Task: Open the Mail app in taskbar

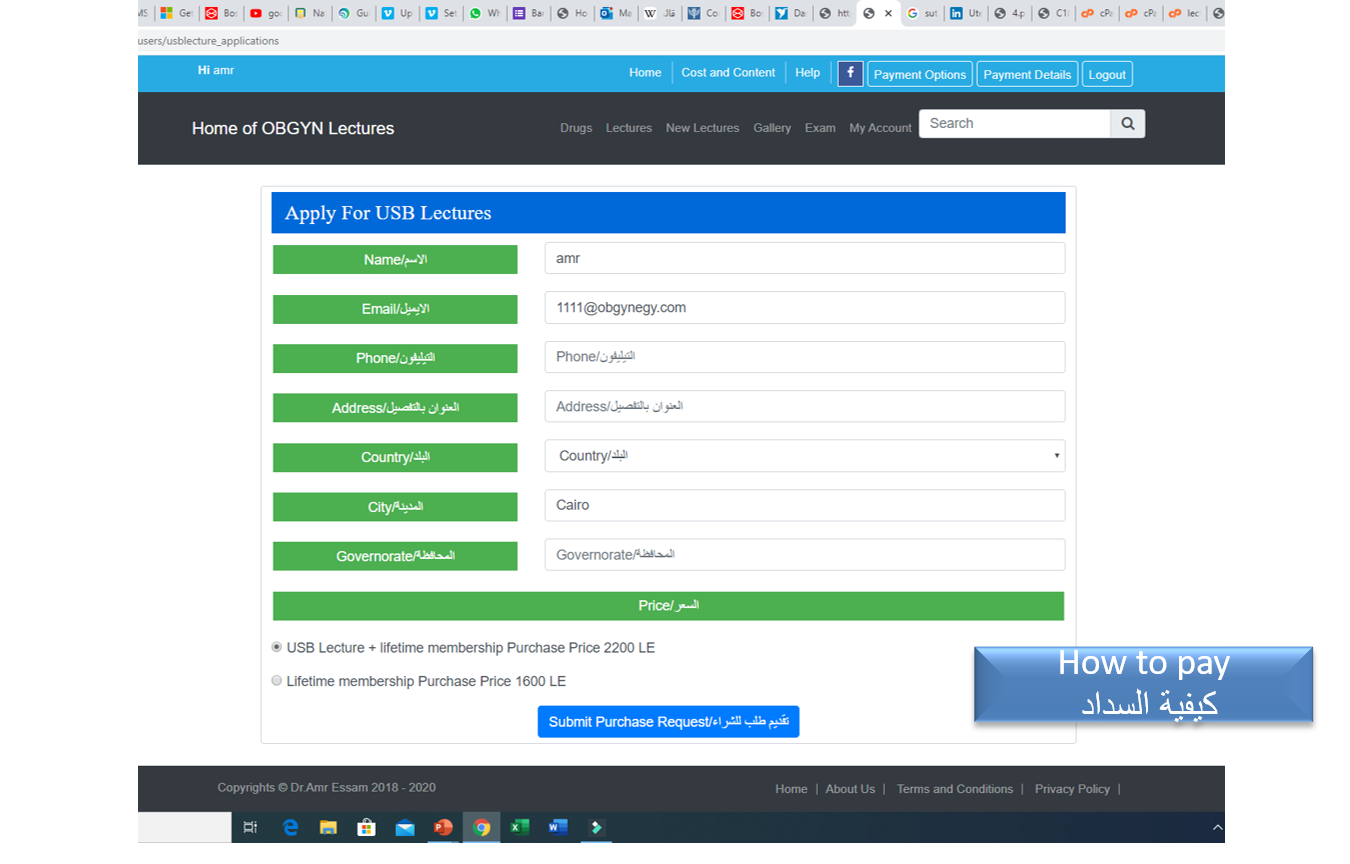Action: point(405,827)
